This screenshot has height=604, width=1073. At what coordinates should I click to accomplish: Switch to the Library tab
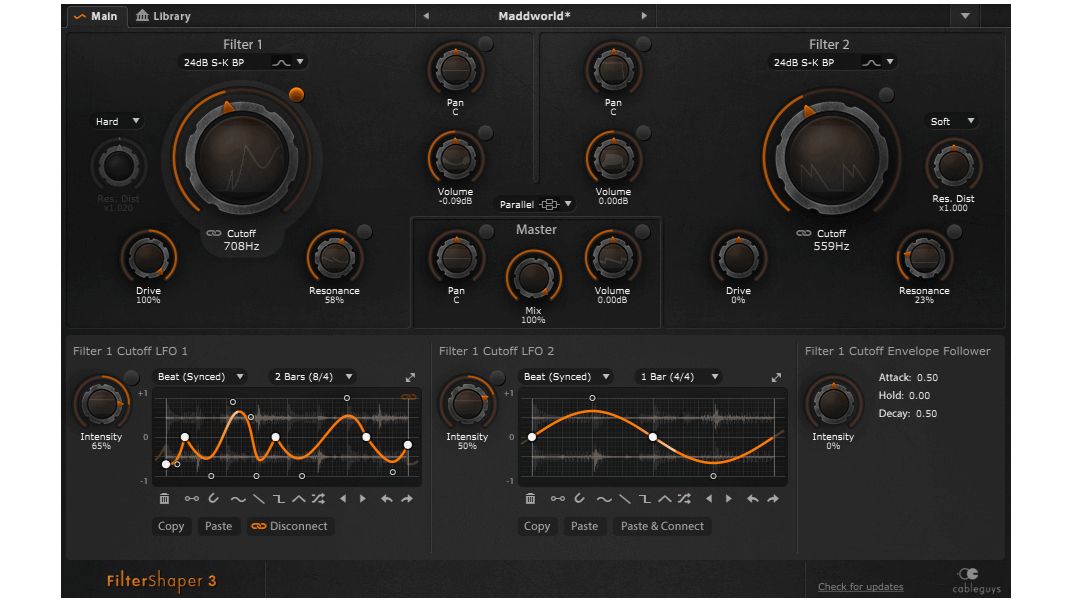tap(164, 16)
